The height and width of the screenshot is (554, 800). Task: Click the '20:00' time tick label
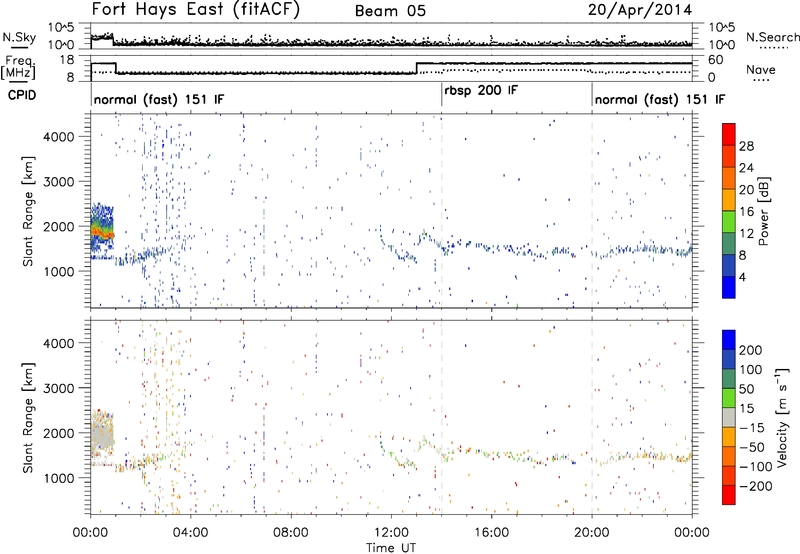[x=591, y=533]
